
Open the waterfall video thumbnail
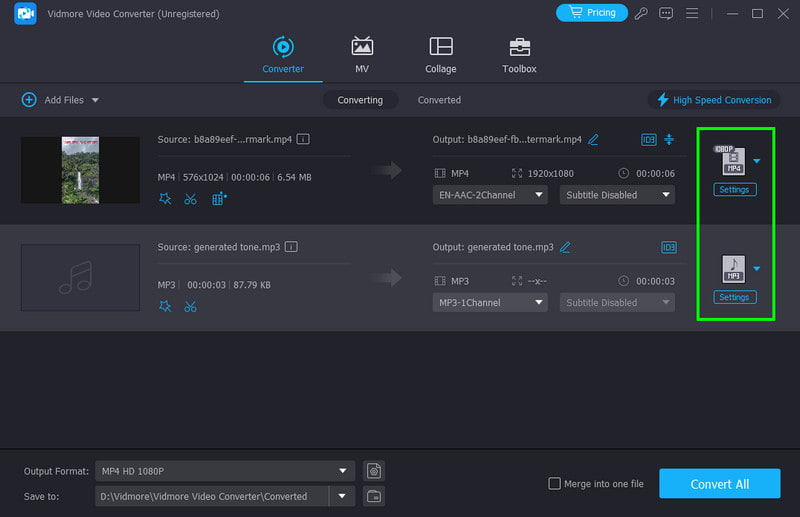click(80, 170)
